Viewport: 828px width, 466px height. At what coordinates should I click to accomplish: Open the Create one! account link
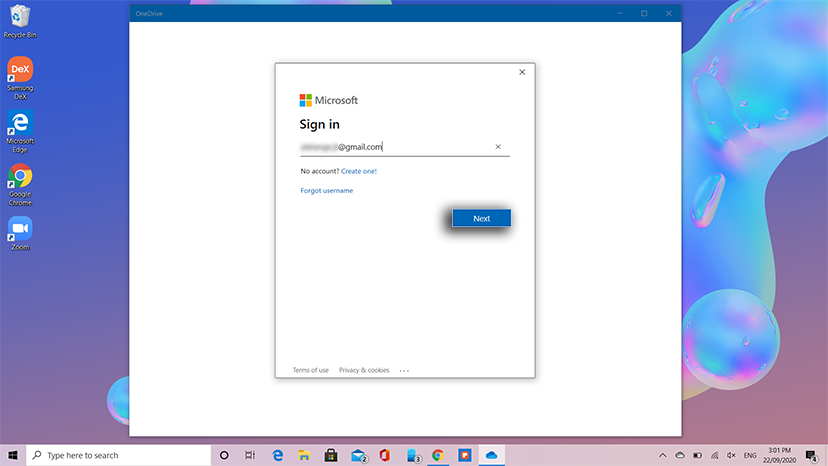tap(359, 171)
